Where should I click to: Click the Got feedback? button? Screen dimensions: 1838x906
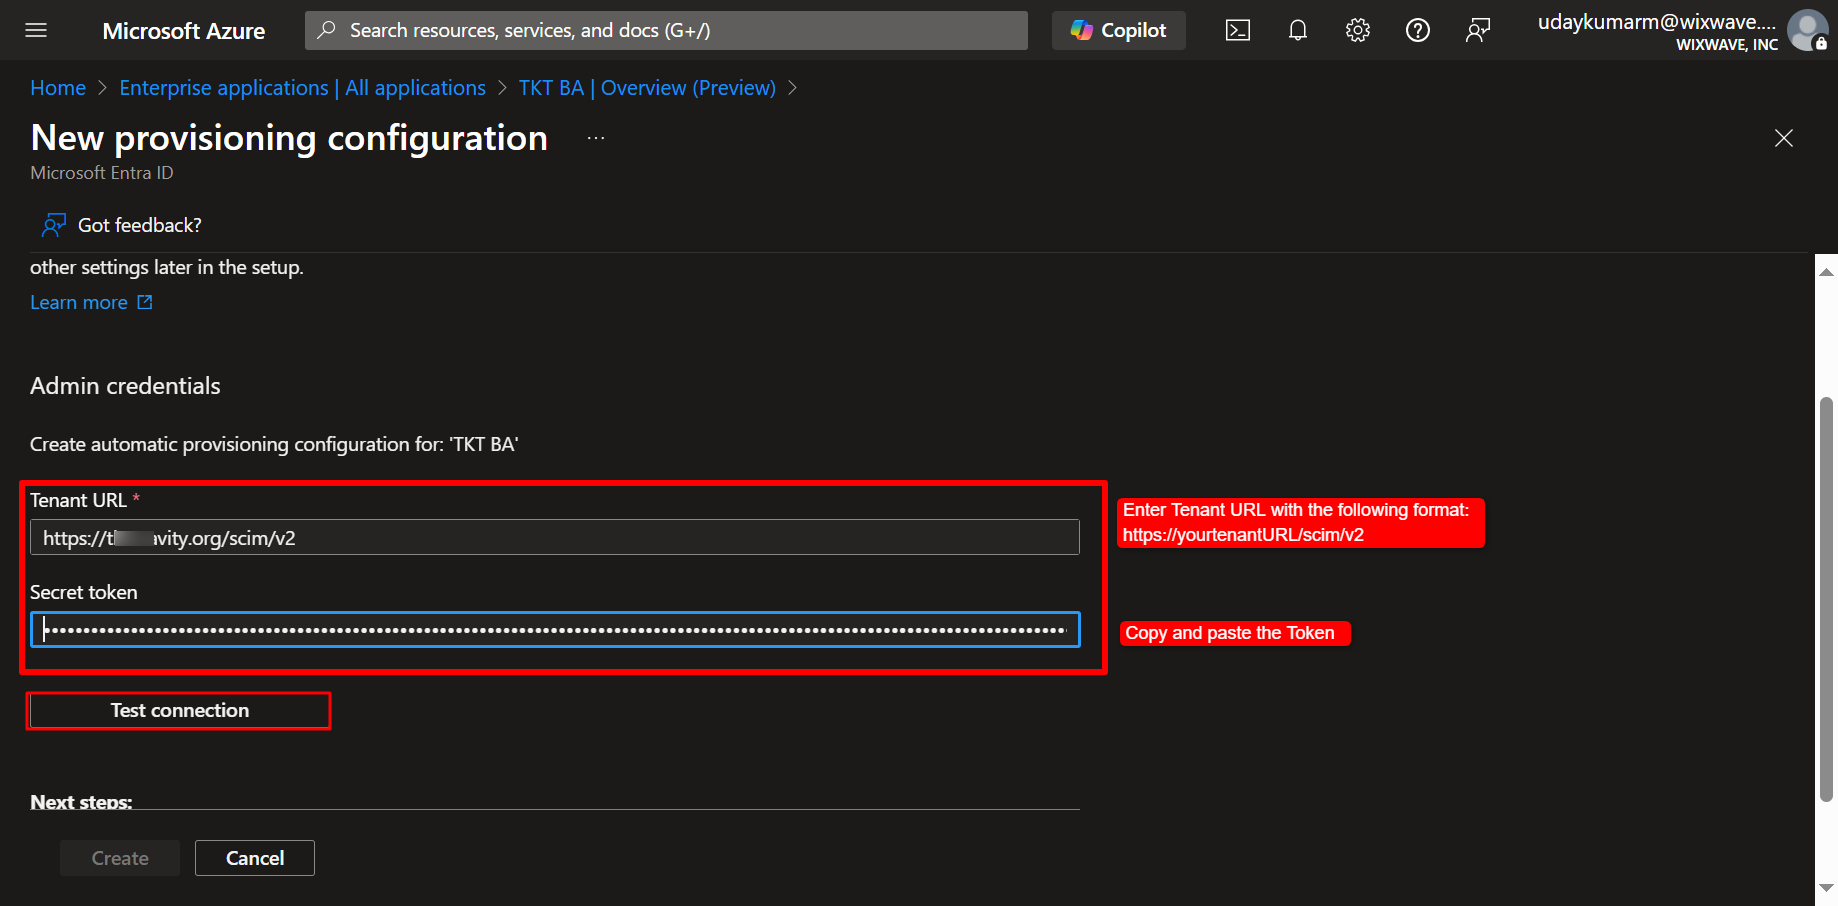point(121,225)
